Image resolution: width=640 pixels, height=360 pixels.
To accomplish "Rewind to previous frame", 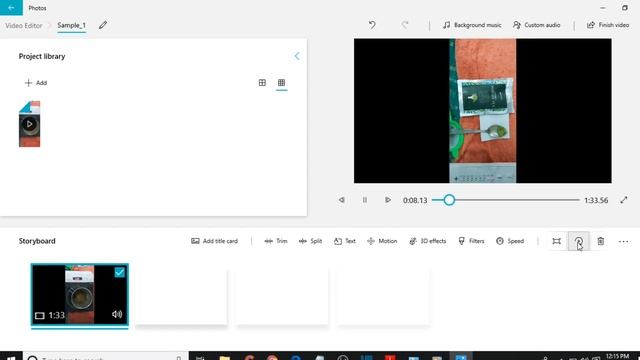I will click(x=342, y=200).
